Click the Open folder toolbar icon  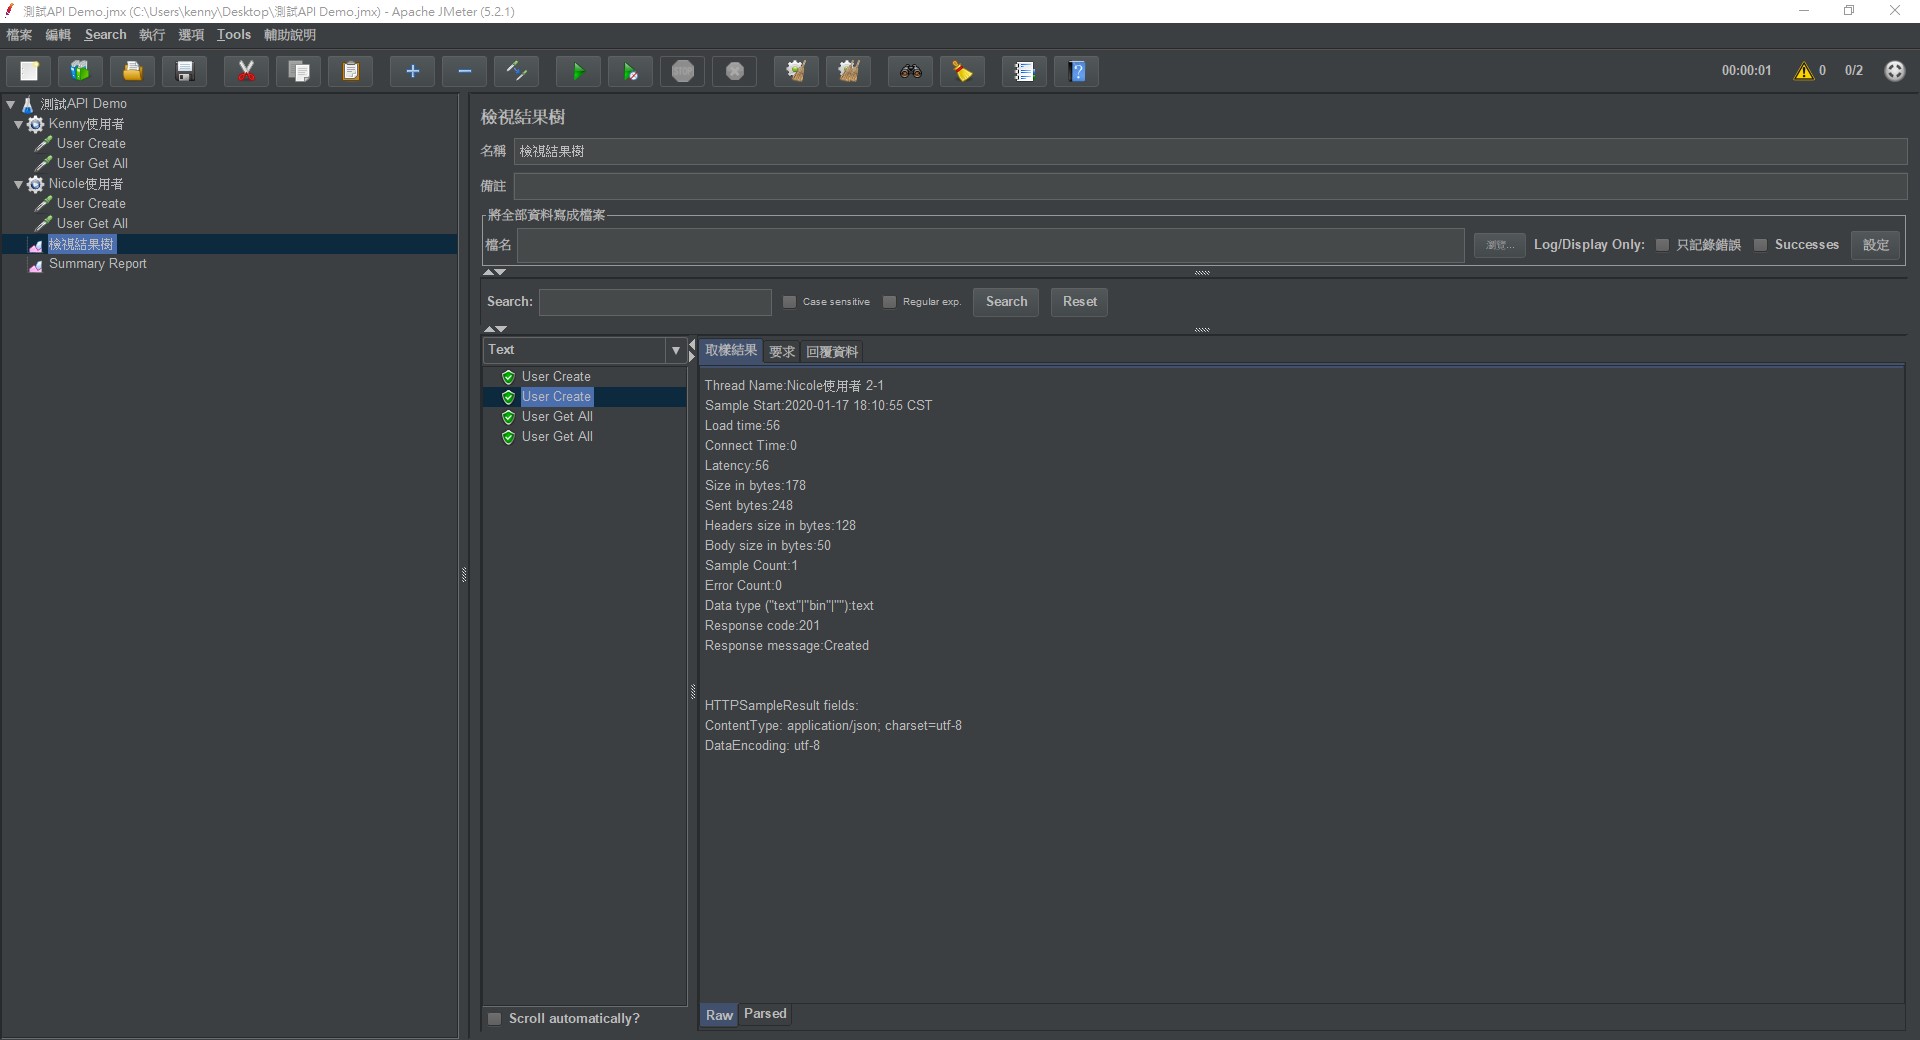tap(132, 71)
